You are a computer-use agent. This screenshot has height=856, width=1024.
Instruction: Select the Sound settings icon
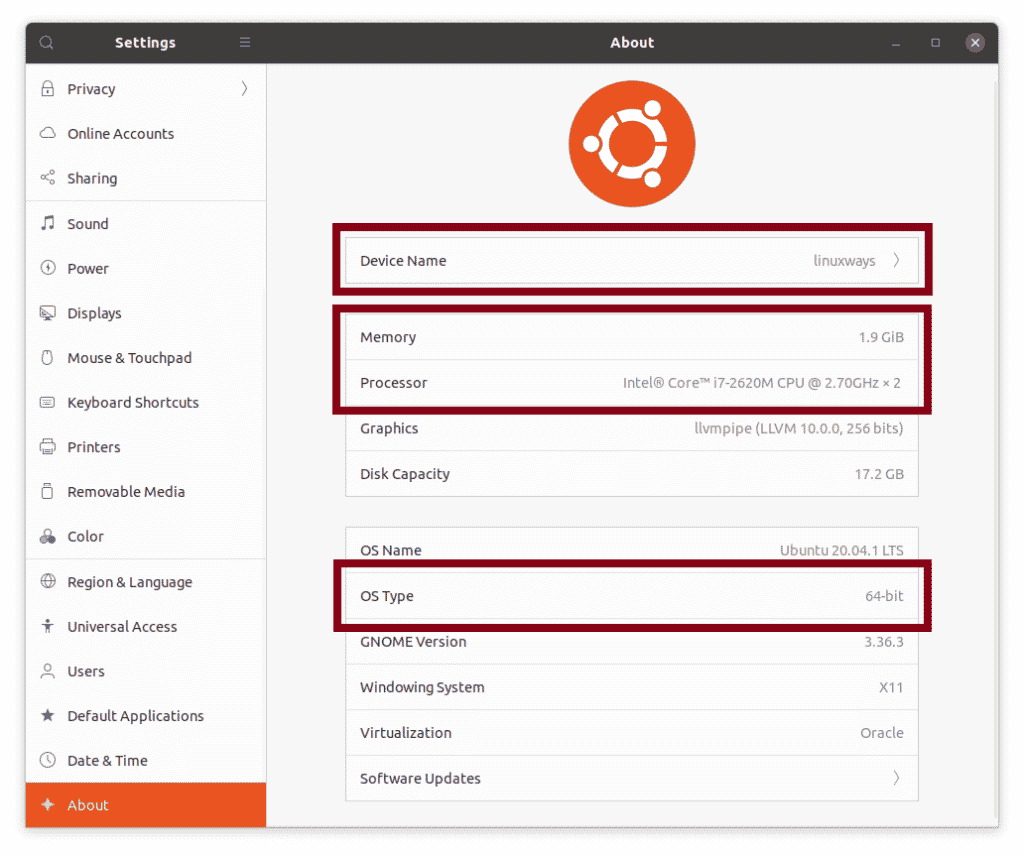pos(47,223)
